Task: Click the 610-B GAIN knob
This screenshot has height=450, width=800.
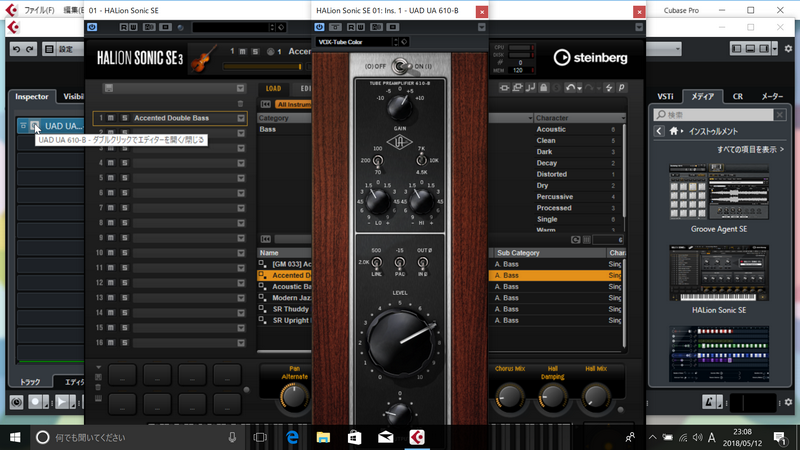Action: point(399,106)
